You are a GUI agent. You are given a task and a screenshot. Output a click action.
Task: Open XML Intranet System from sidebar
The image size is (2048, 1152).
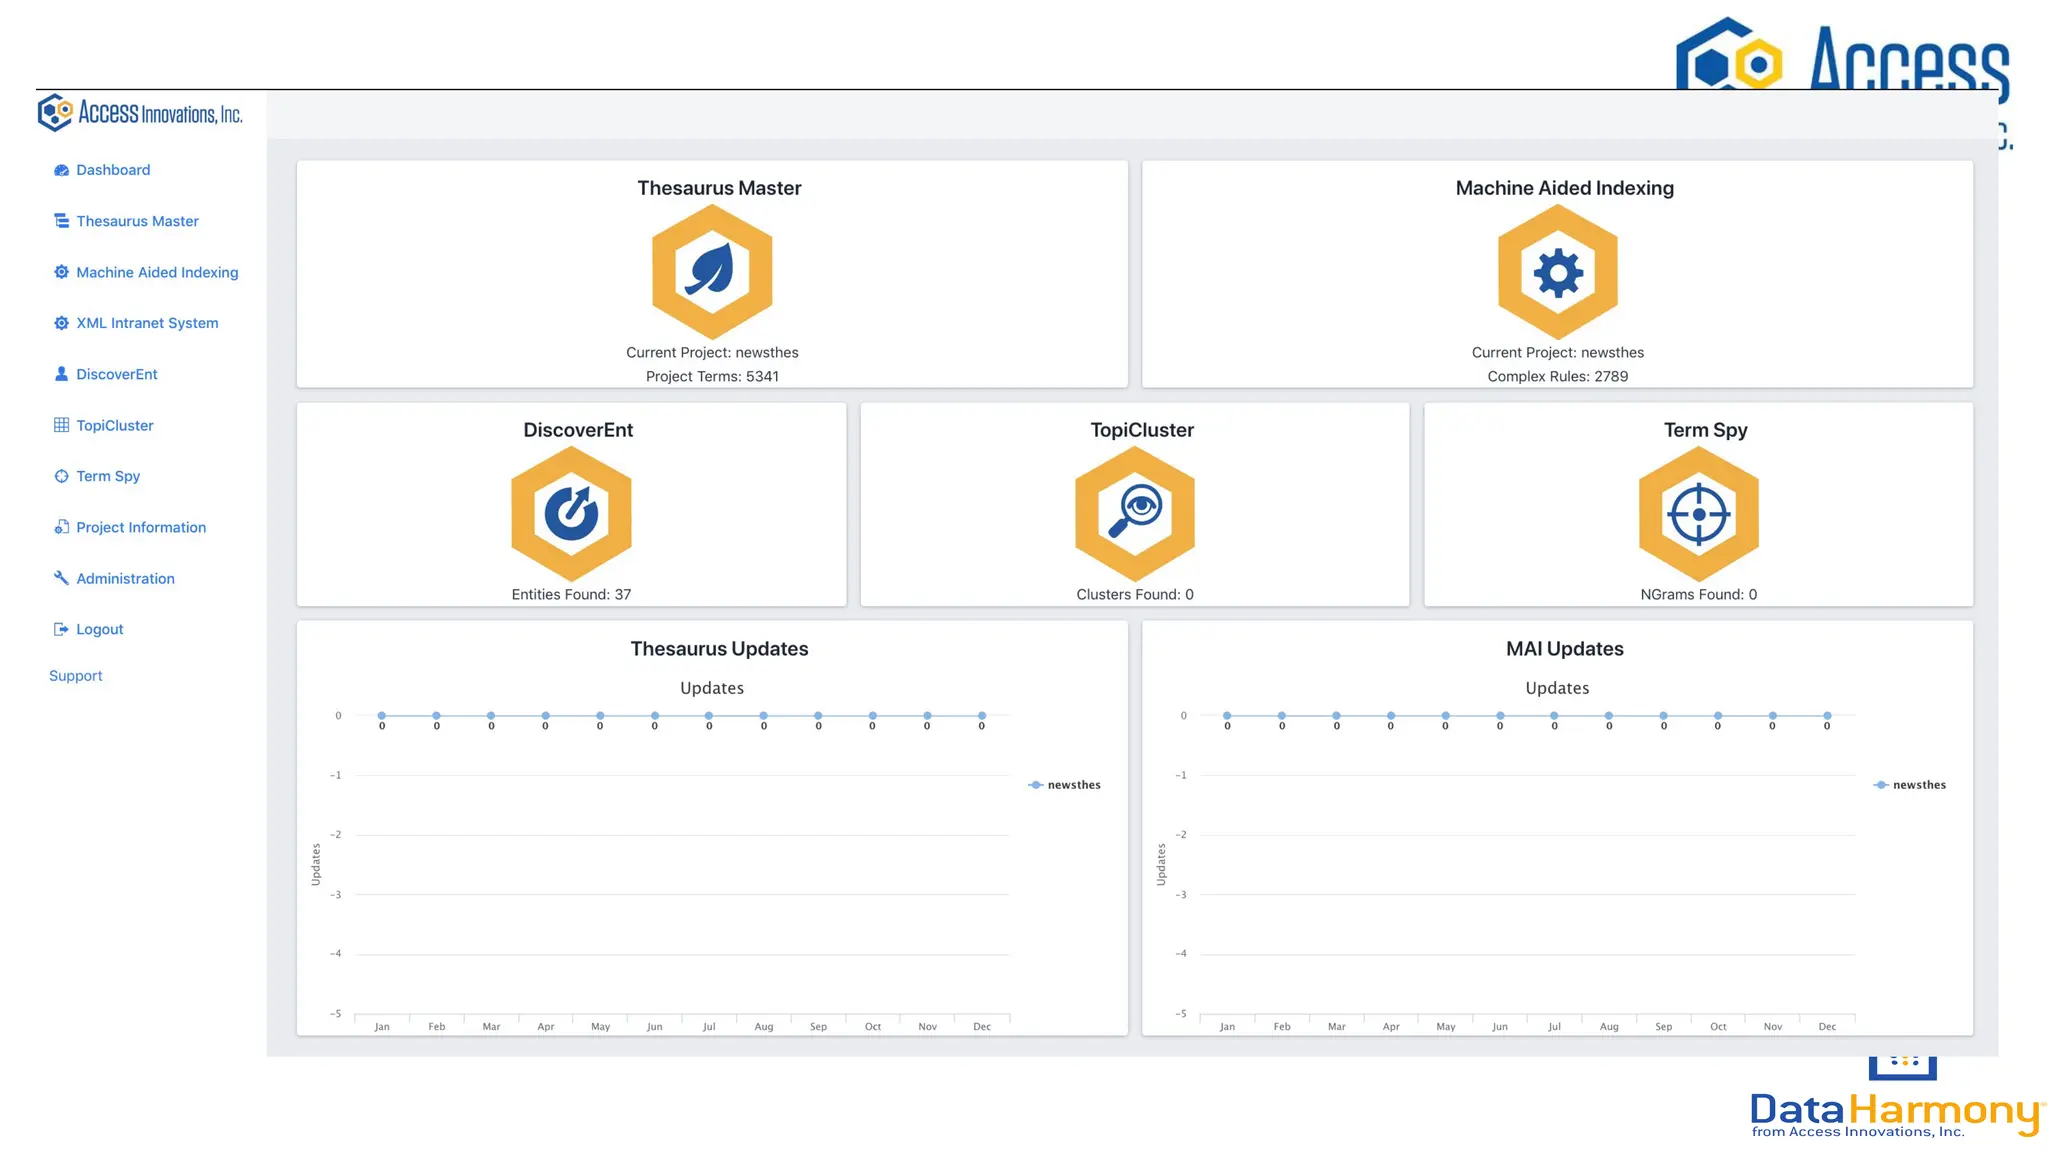pyautogui.click(x=147, y=323)
